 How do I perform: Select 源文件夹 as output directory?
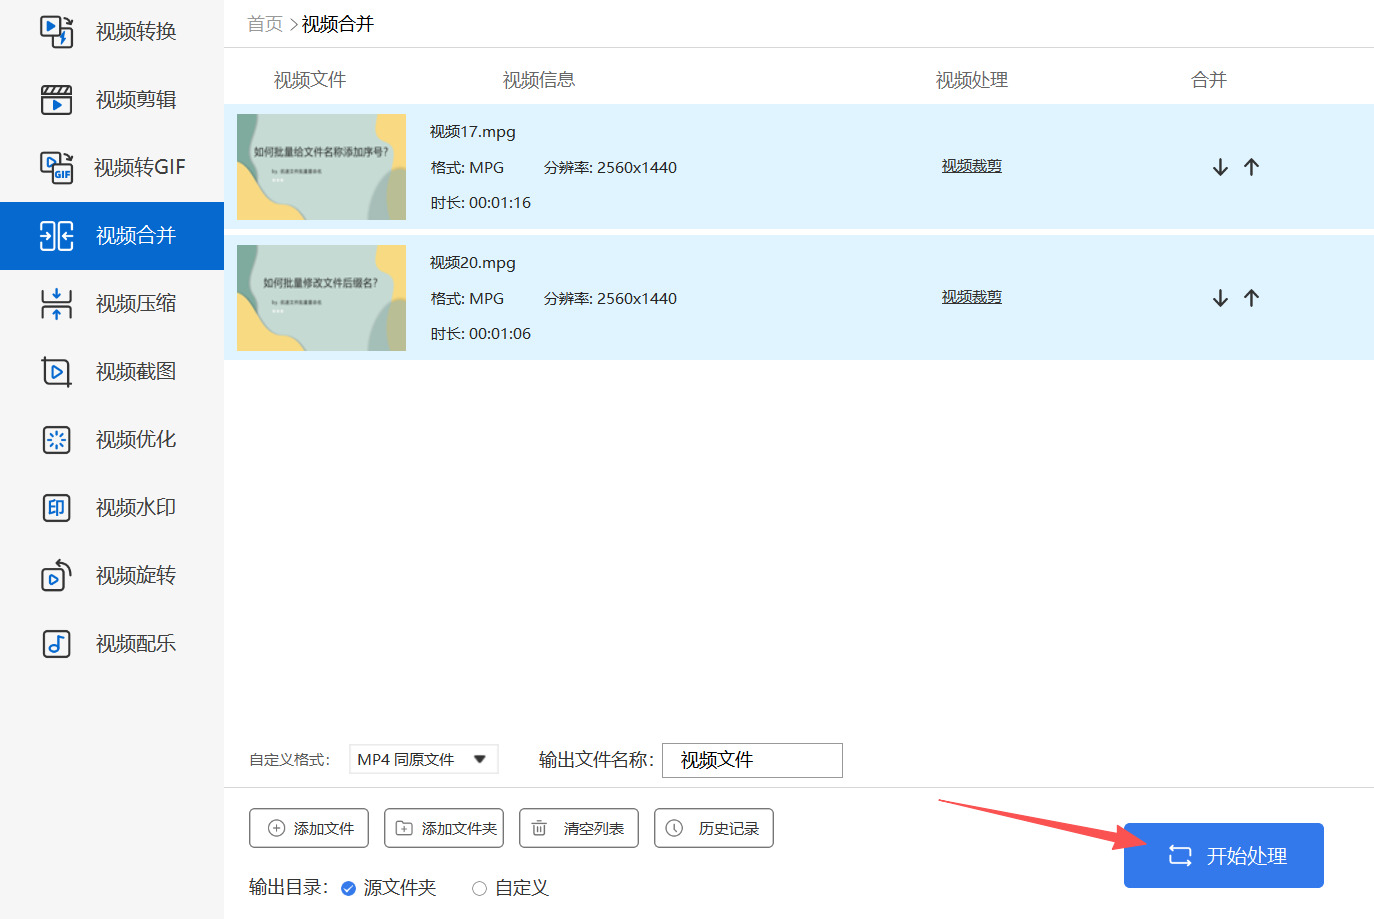349,888
